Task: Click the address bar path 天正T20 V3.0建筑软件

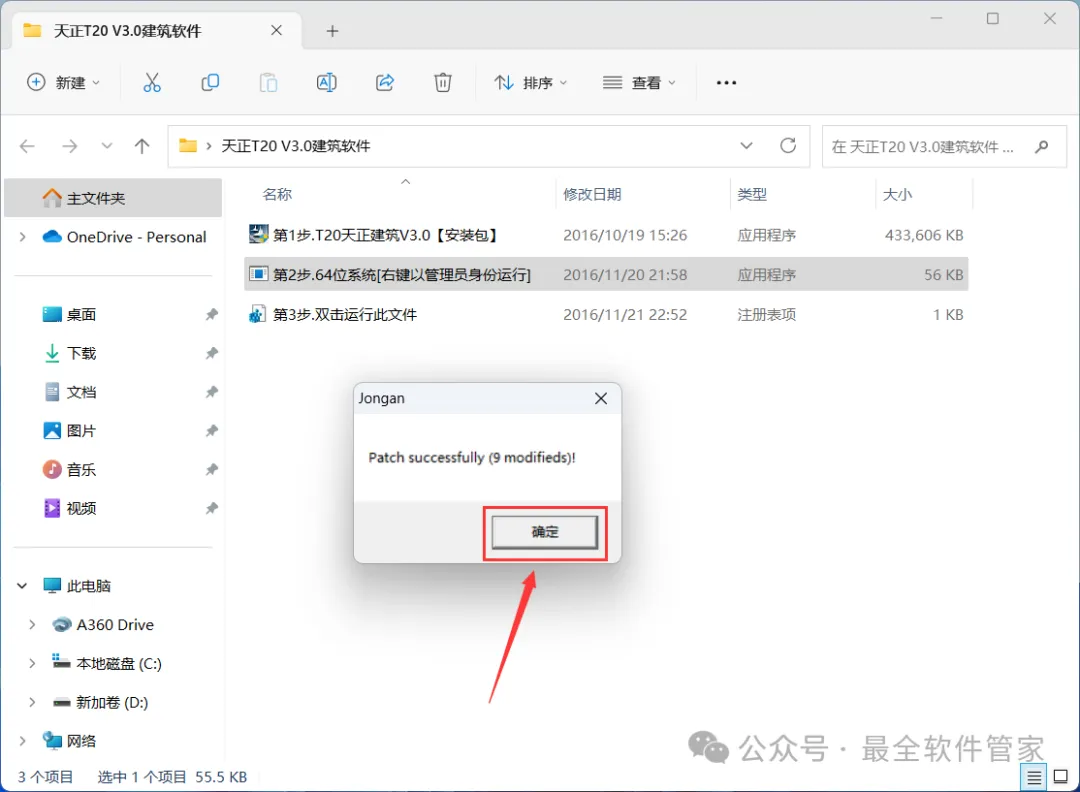Action: coord(295,146)
